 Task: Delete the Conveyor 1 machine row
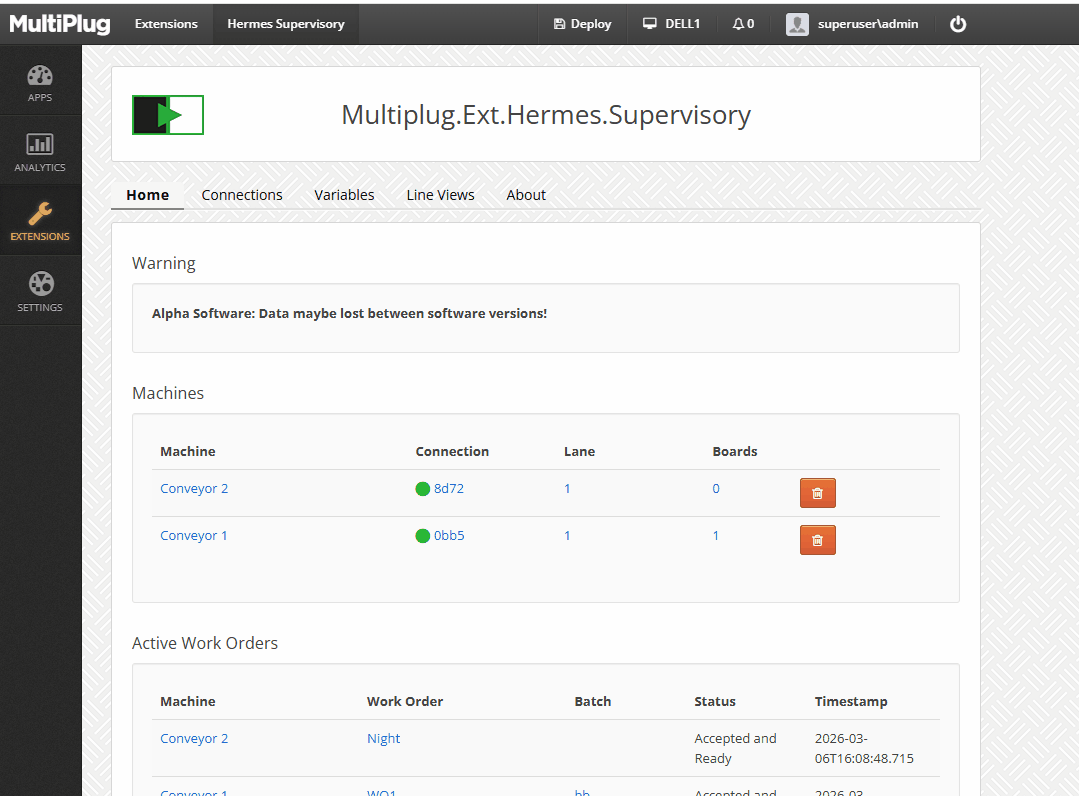click(817, 540)
